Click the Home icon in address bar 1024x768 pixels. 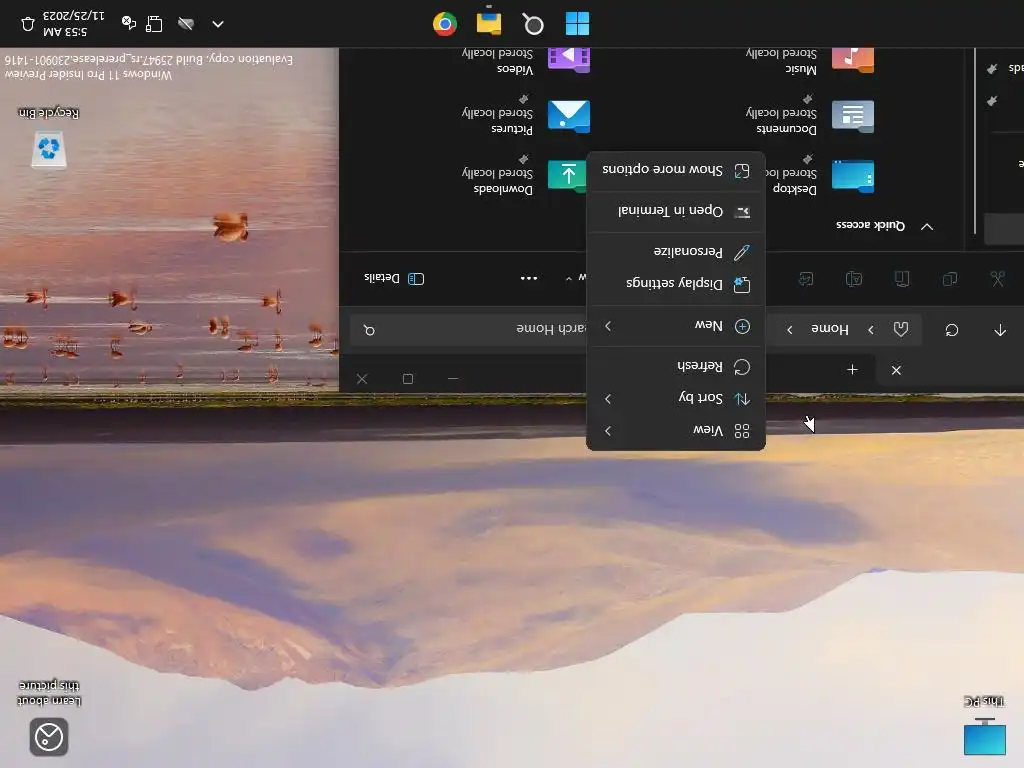(901, 329)
